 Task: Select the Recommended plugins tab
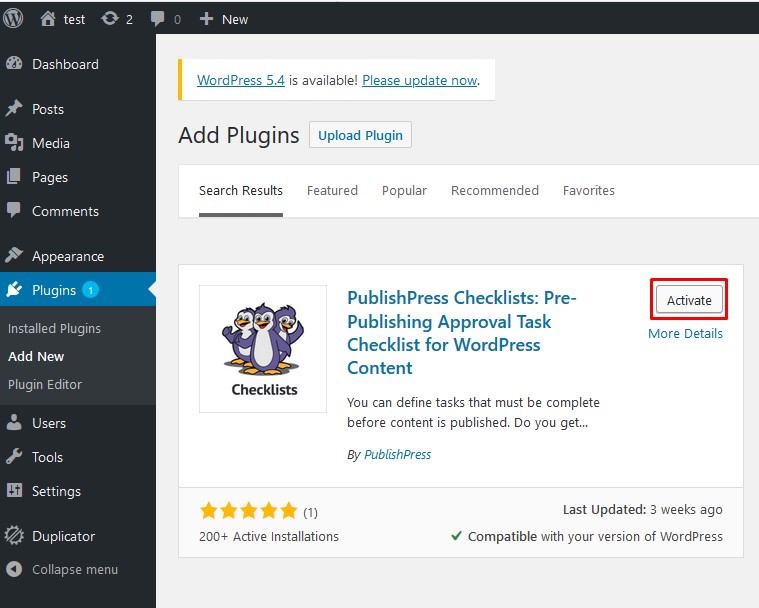click(494, 190)
